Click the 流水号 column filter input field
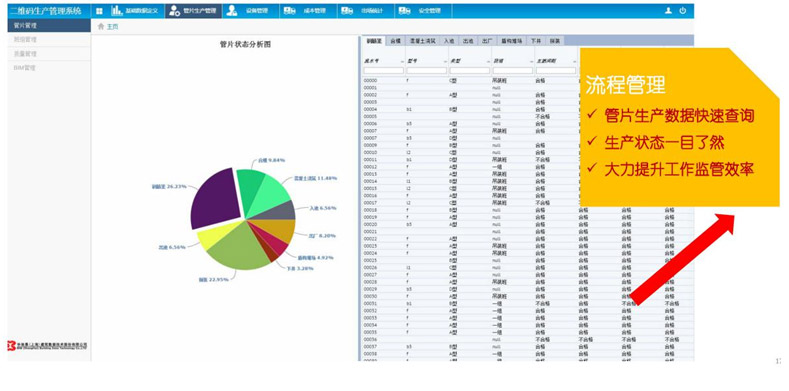The width and height of the screenshot is (789, 391). 383,71
